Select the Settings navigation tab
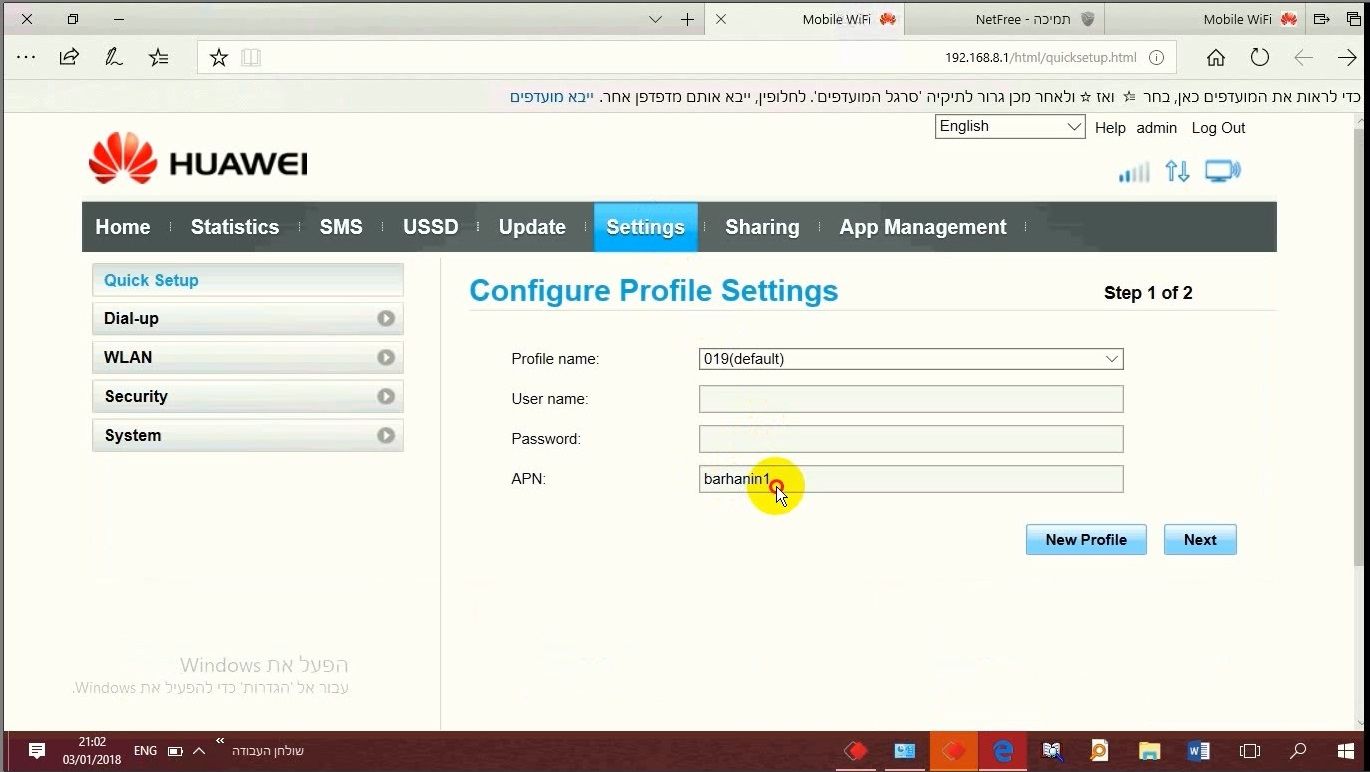 (x=646, y=227)
